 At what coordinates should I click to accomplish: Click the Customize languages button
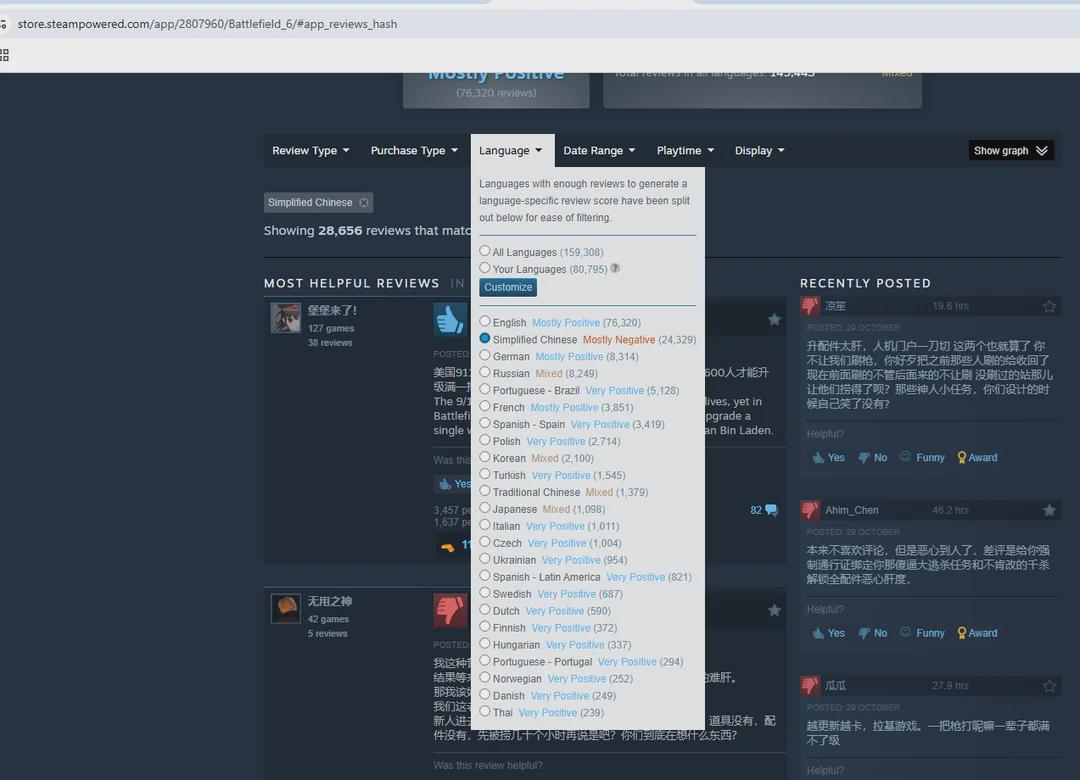pyautogui.click(x=508, y=287)
